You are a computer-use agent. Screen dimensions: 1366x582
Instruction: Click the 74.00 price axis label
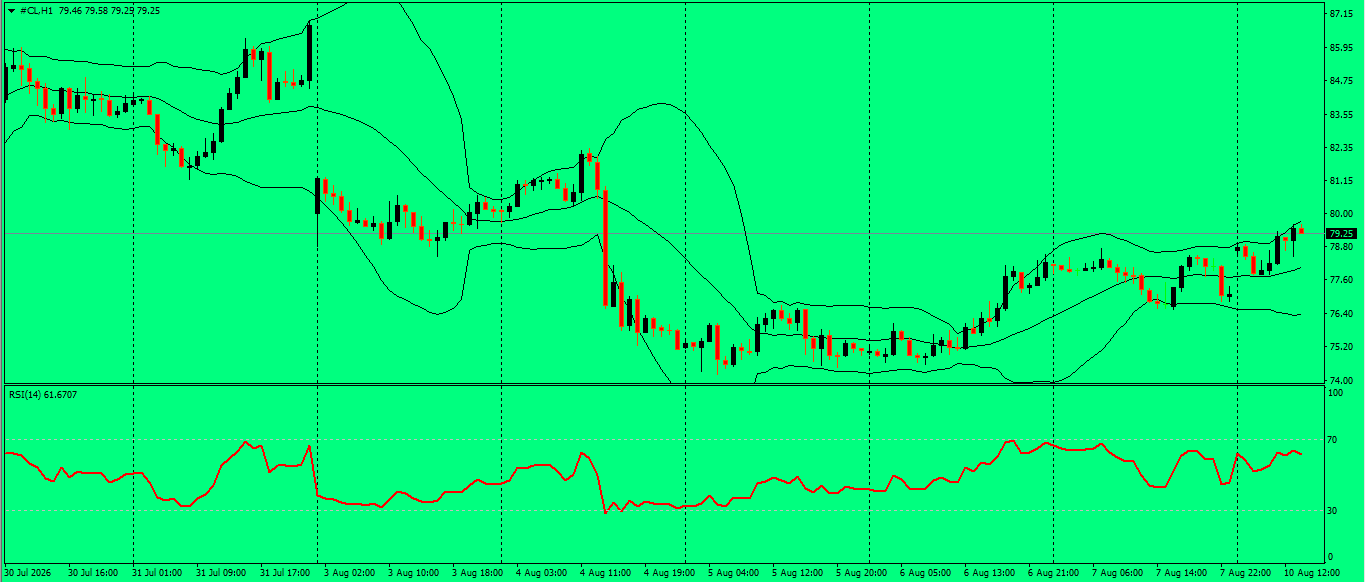[x=1341, y=380]
